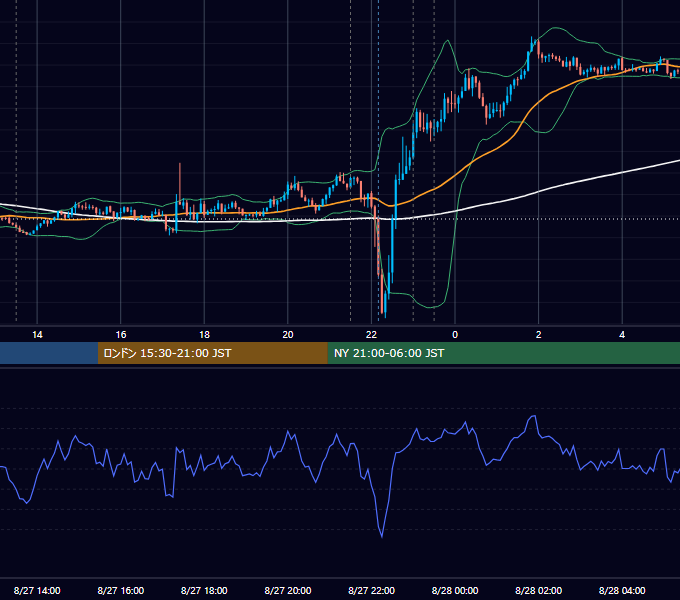
Task: Click the 8/28 00:00 date label
Action: coord(455,590)
